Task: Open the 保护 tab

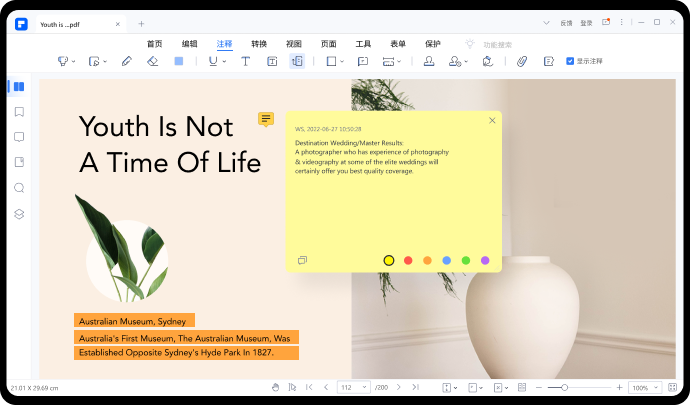Action: (x=432, y=44)
